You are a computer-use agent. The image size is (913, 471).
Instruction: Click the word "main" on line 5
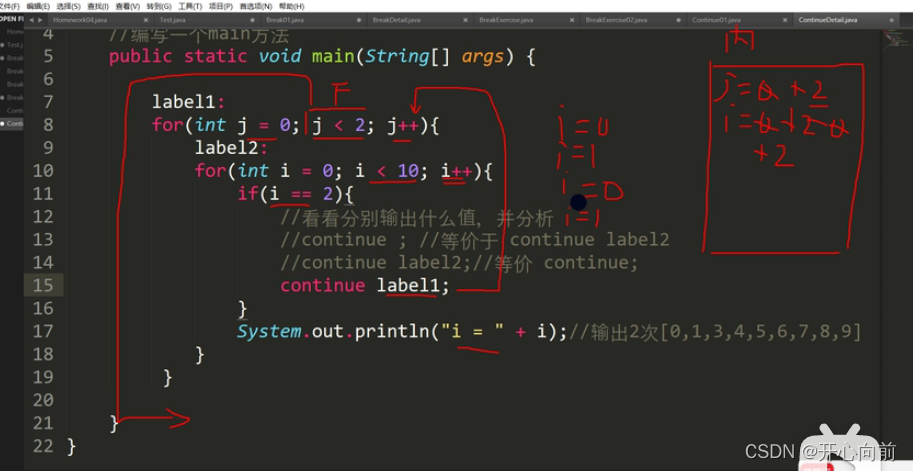[333, 56]
